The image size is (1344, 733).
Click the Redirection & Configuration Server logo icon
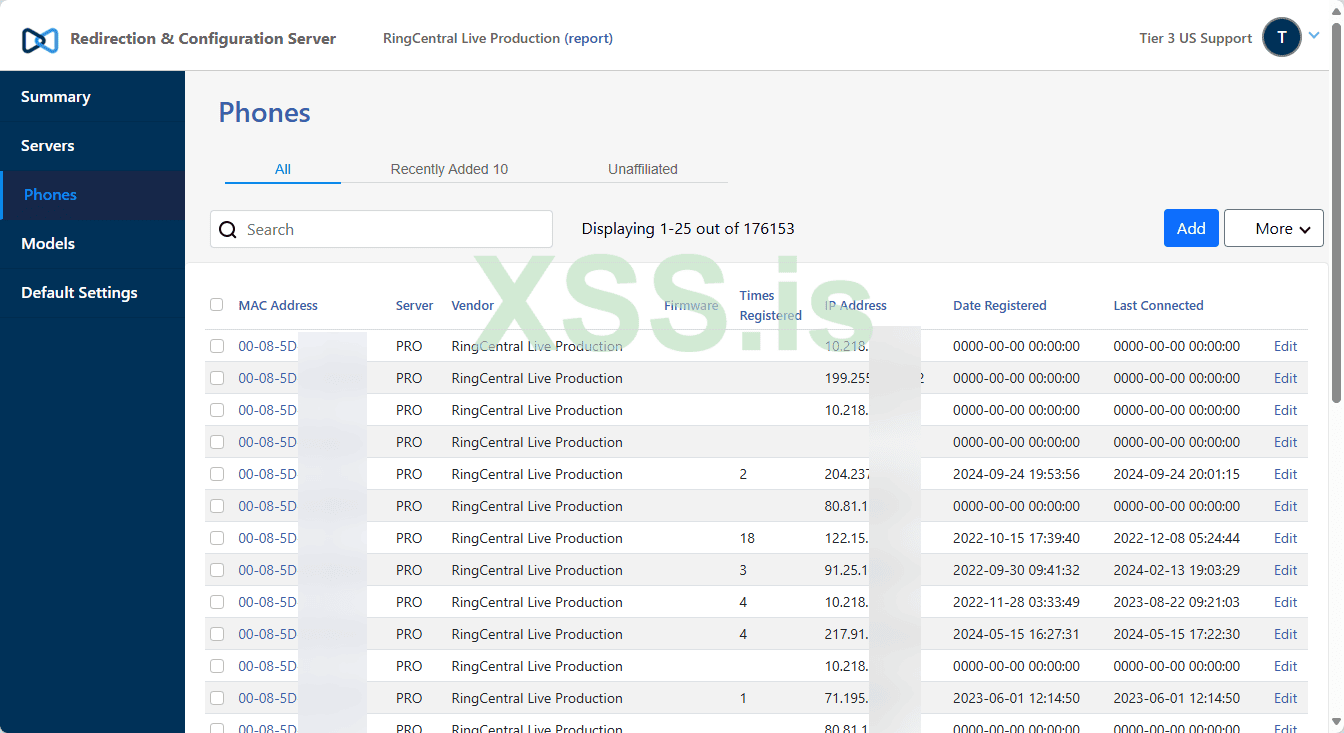tap(40, 40)
